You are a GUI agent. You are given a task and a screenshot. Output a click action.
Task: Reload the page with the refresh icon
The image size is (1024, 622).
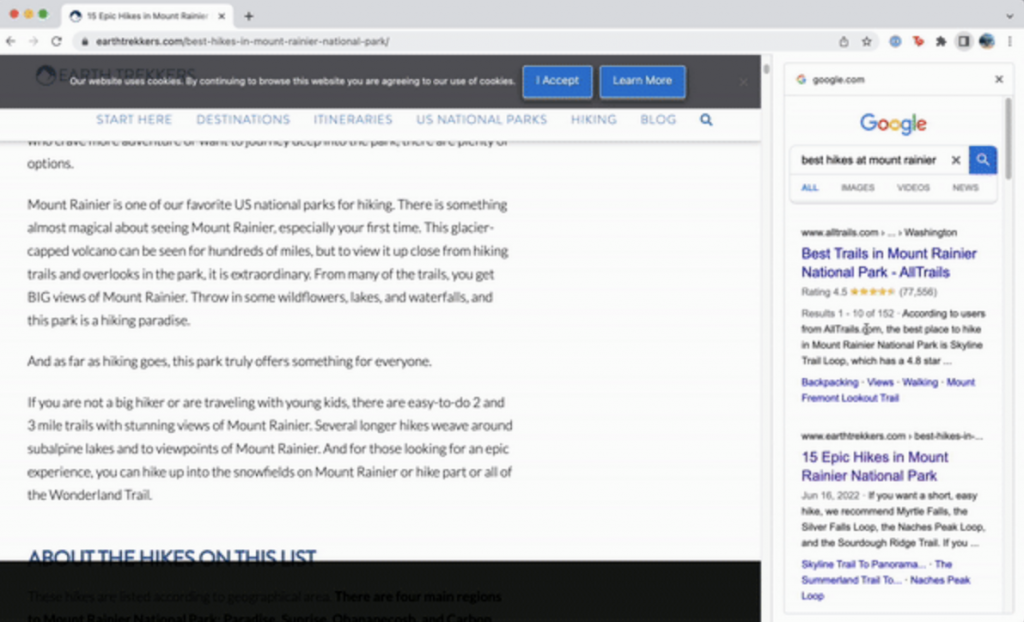click(x=56, y=41)
